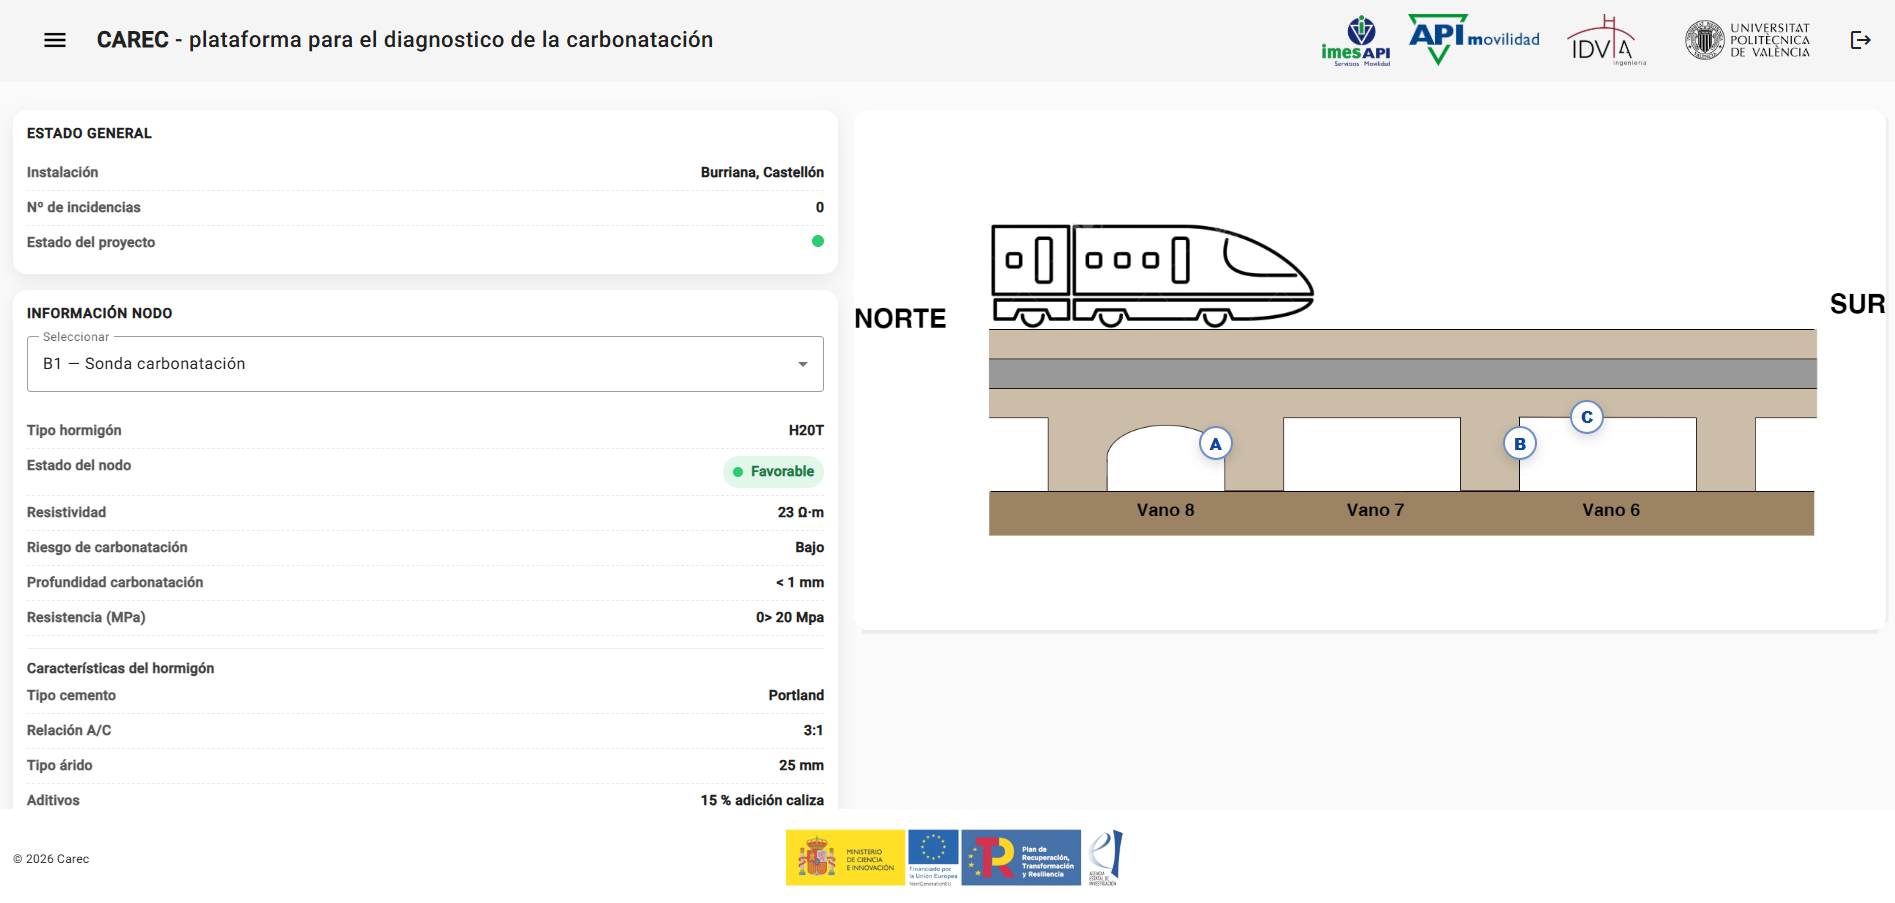
Task: Click the Favorable status badge
Action: click(x=773, y=472)
